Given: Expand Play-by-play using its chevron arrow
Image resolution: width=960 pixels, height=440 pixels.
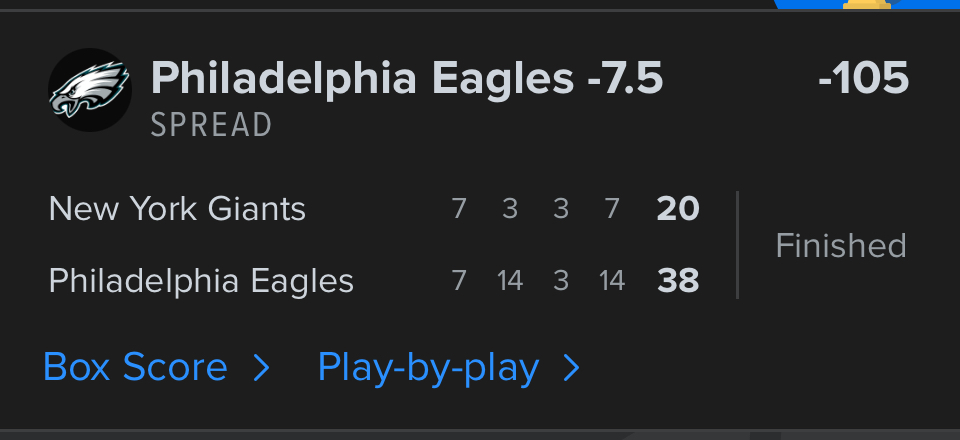Looking at the screenshot, I should click(572, 369).
